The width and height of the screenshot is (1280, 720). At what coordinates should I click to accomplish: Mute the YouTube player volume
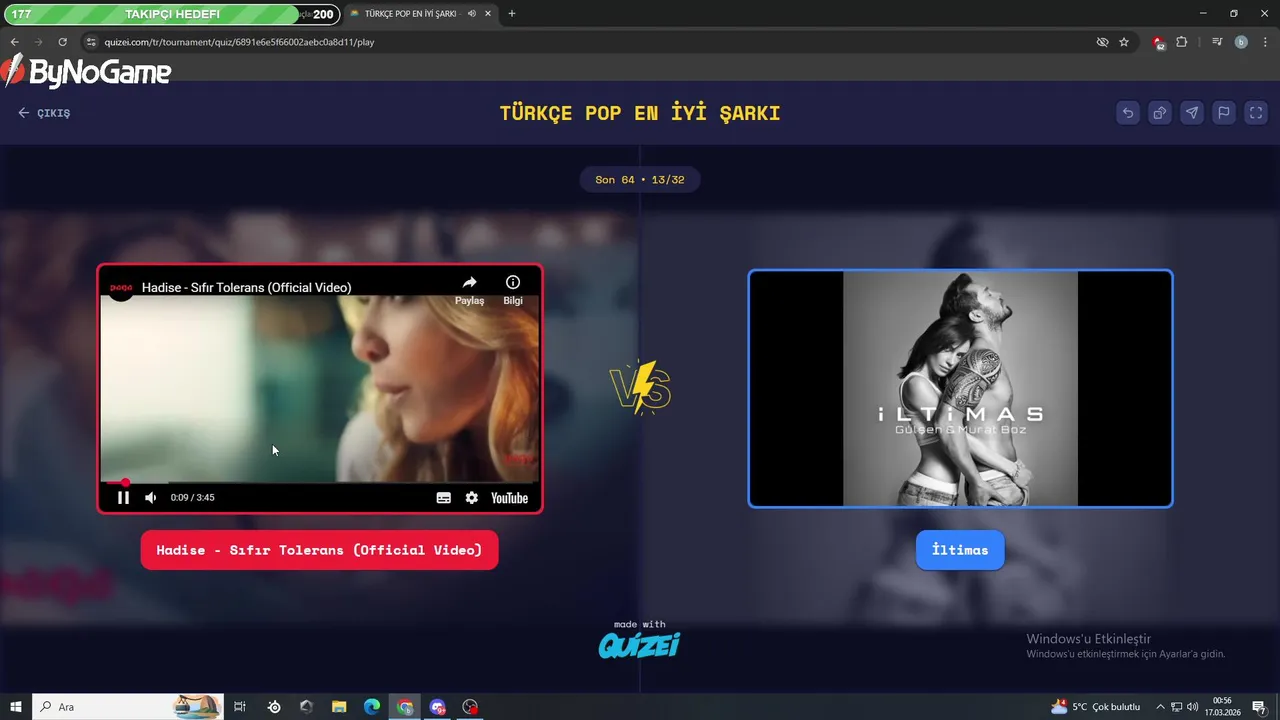coord(151,498)
